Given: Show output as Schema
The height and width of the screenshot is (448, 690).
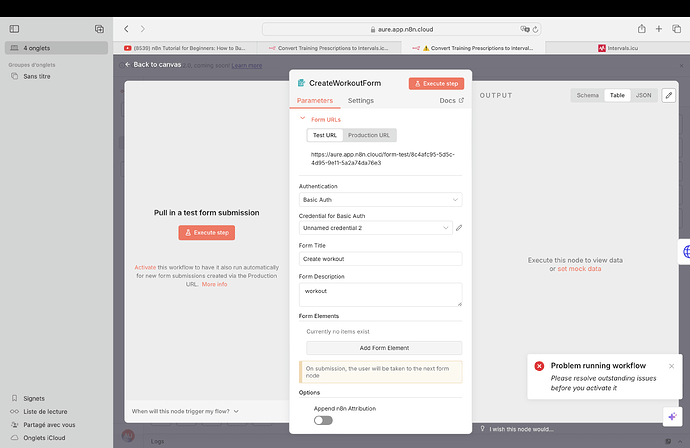Looking at the screenshot, I should [x=587, y=95].
